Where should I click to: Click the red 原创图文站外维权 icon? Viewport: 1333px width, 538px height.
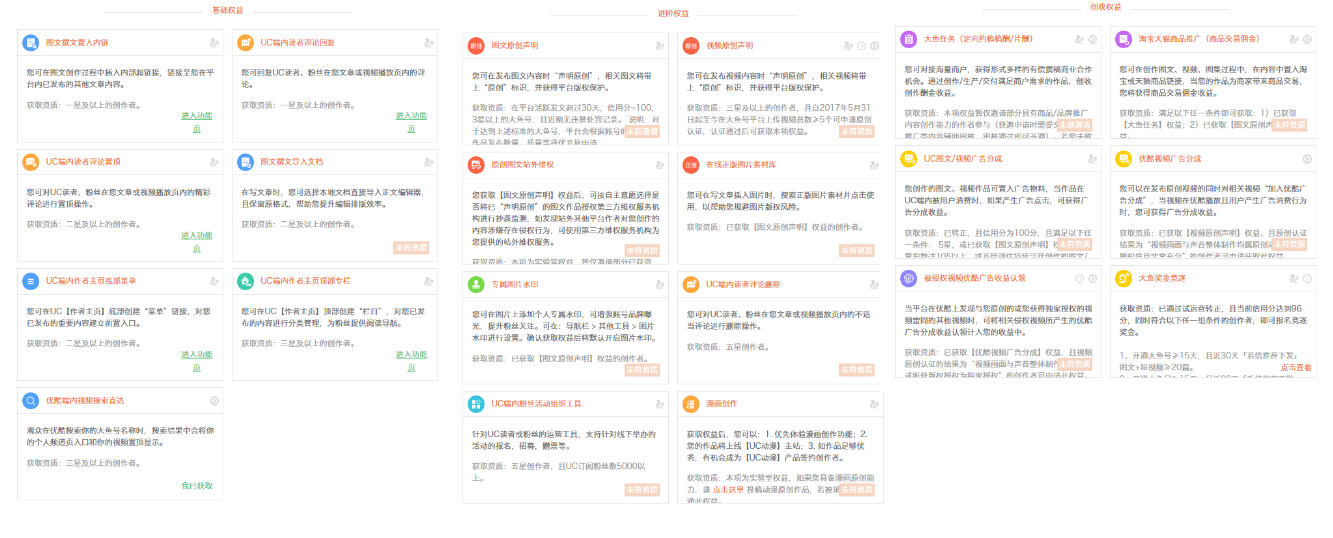pyautogui.click(x=476, y=165)
